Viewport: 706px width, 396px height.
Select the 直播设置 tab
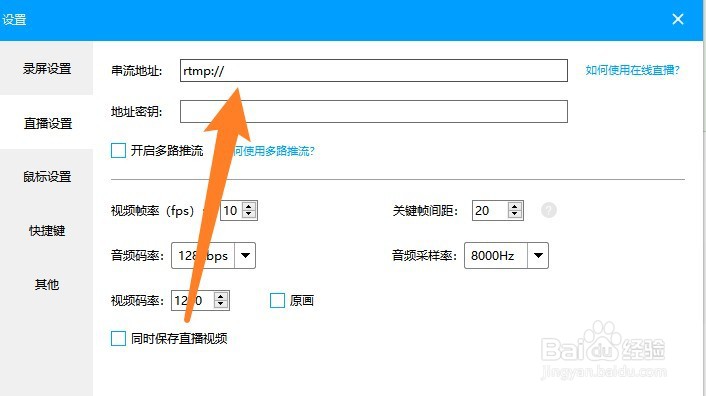[47, 122]
